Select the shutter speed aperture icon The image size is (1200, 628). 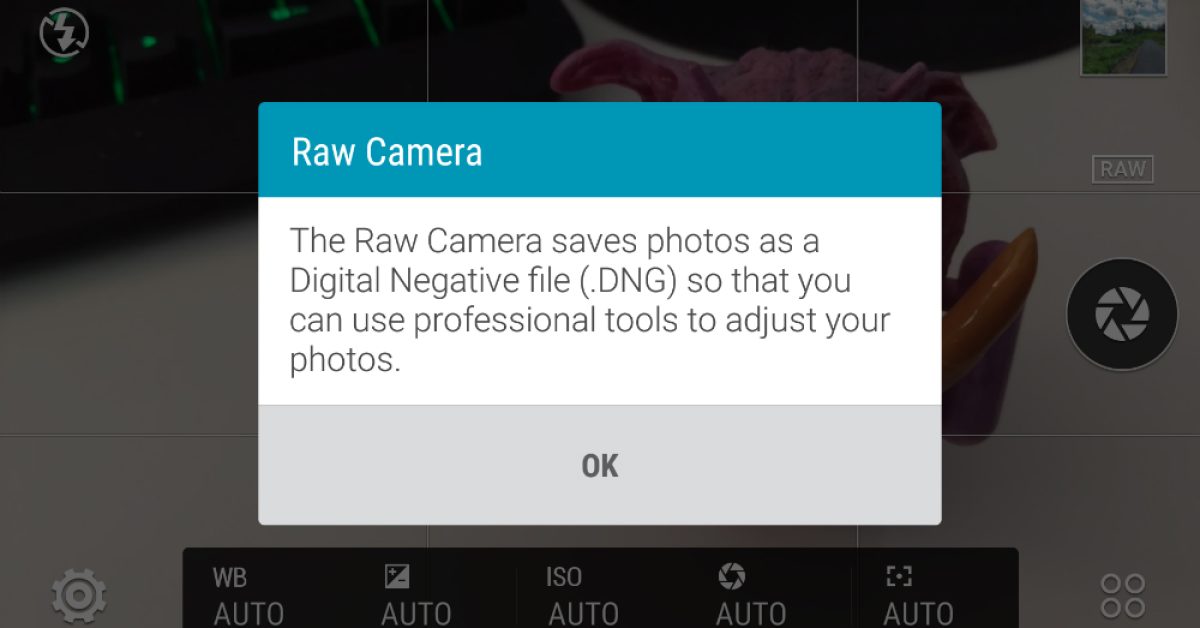pos(732,576)
